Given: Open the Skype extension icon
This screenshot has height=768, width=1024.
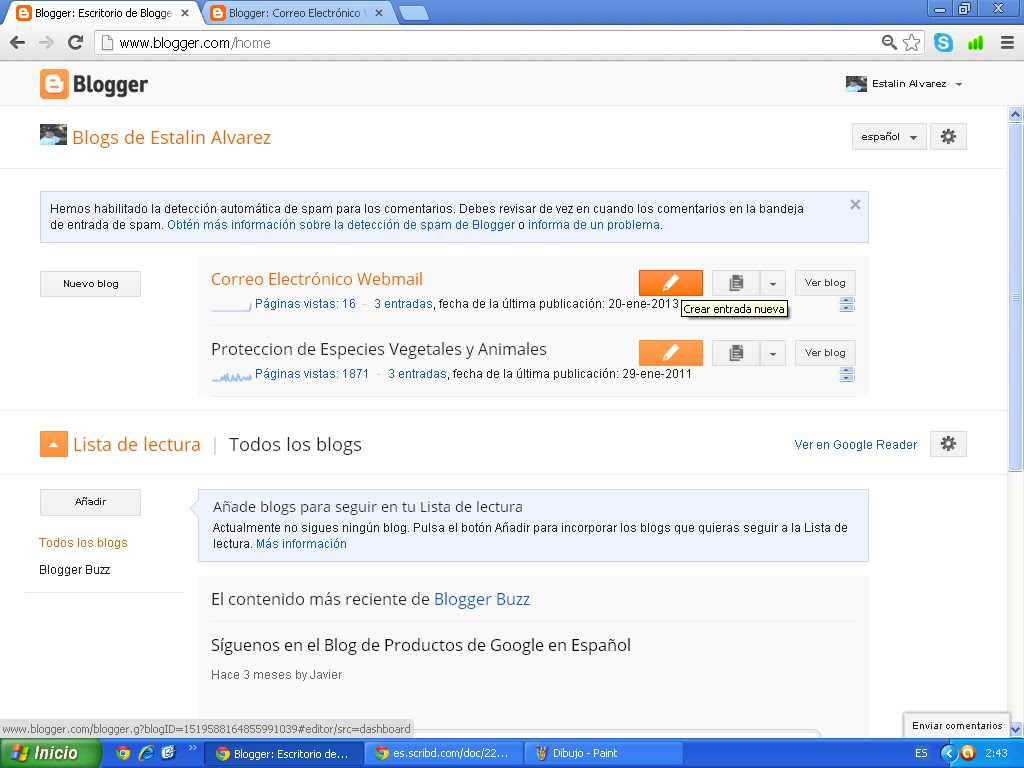Looking at the screenshot, I should [x=943, y=43].
